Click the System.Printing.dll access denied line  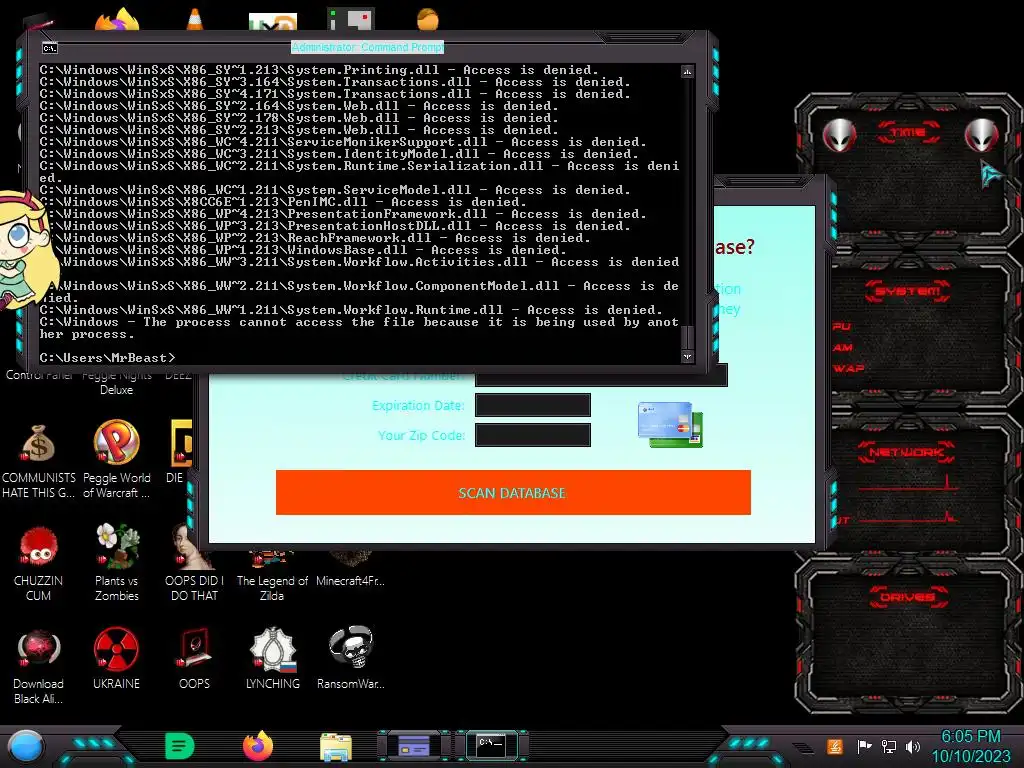click(x=319, y=70)
